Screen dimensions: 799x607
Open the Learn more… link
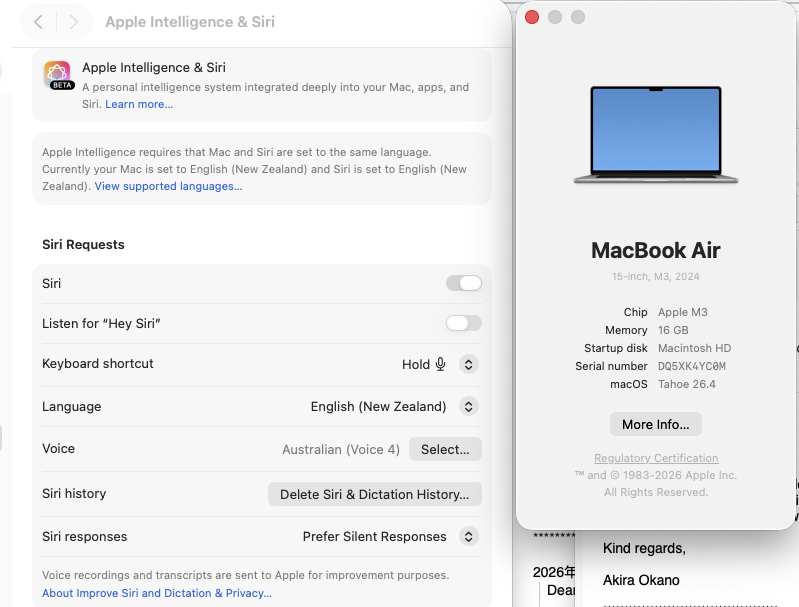pyautogui.click(x=139, y=104)
